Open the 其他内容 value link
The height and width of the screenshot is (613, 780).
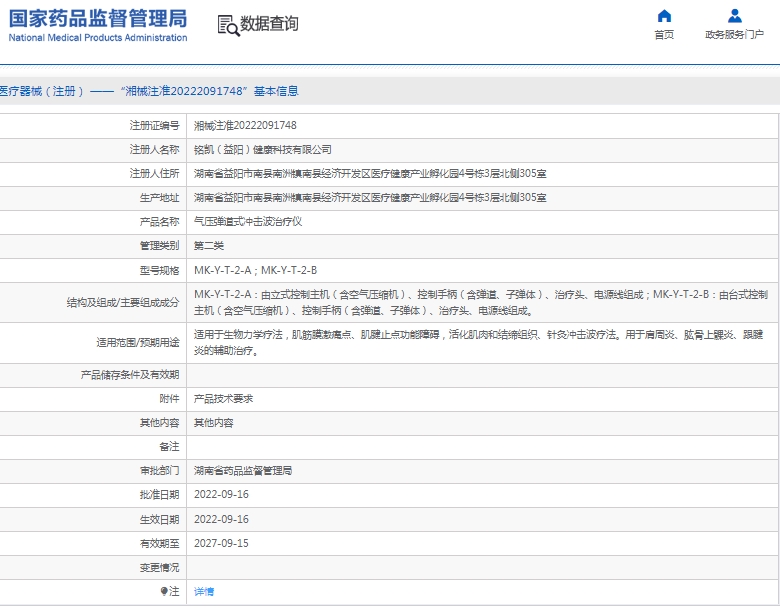point(213,423)
